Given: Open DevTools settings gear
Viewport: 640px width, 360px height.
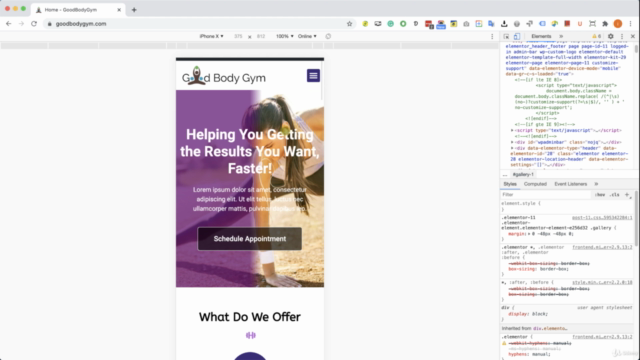Looking at the screenshot, I should [x=611, y=36].
